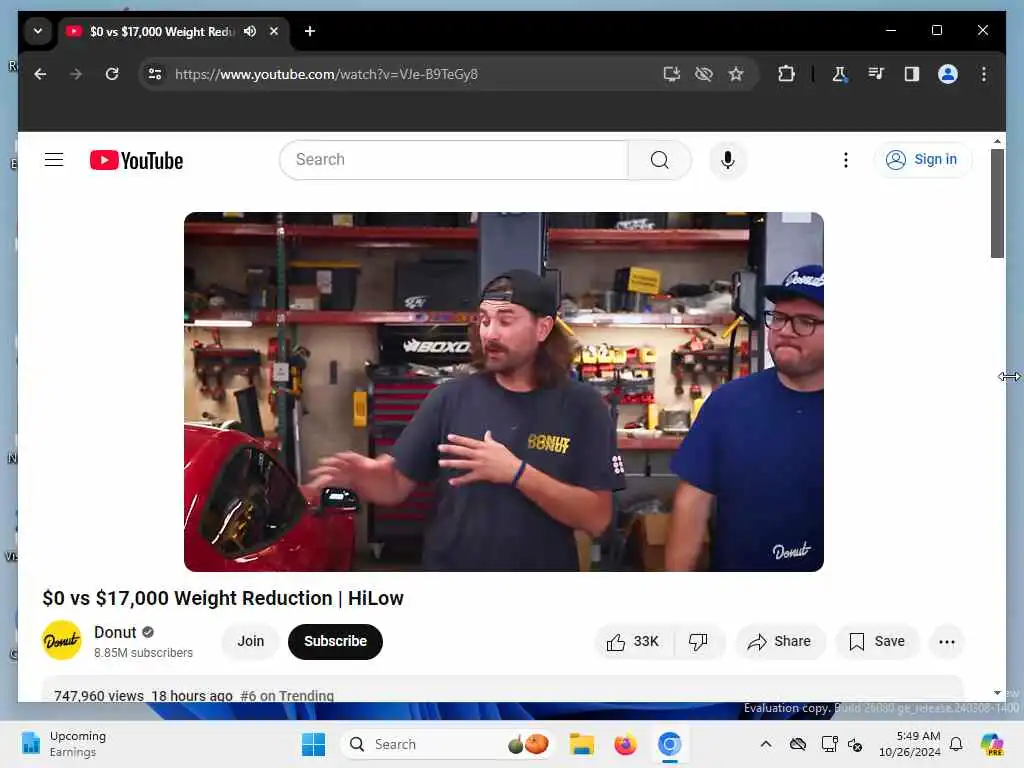Viewport: 1024px width, 768px height.
Task: Close the Weight Reduction video tab
Action: pos(274,31)
